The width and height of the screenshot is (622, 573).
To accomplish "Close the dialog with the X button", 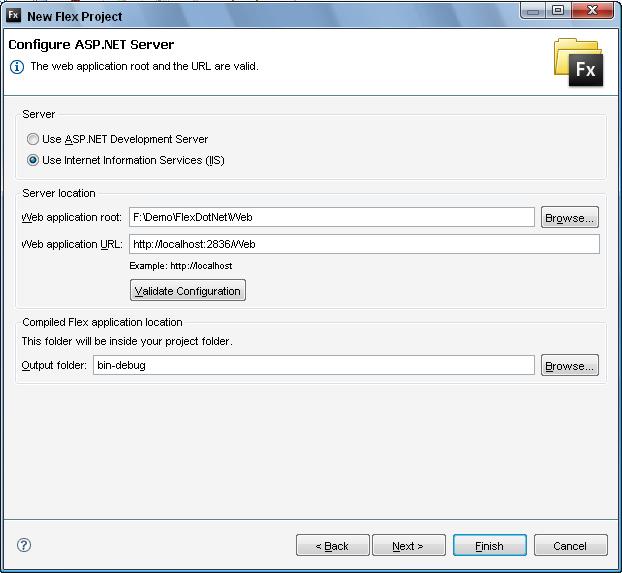I will pos(594,11).
